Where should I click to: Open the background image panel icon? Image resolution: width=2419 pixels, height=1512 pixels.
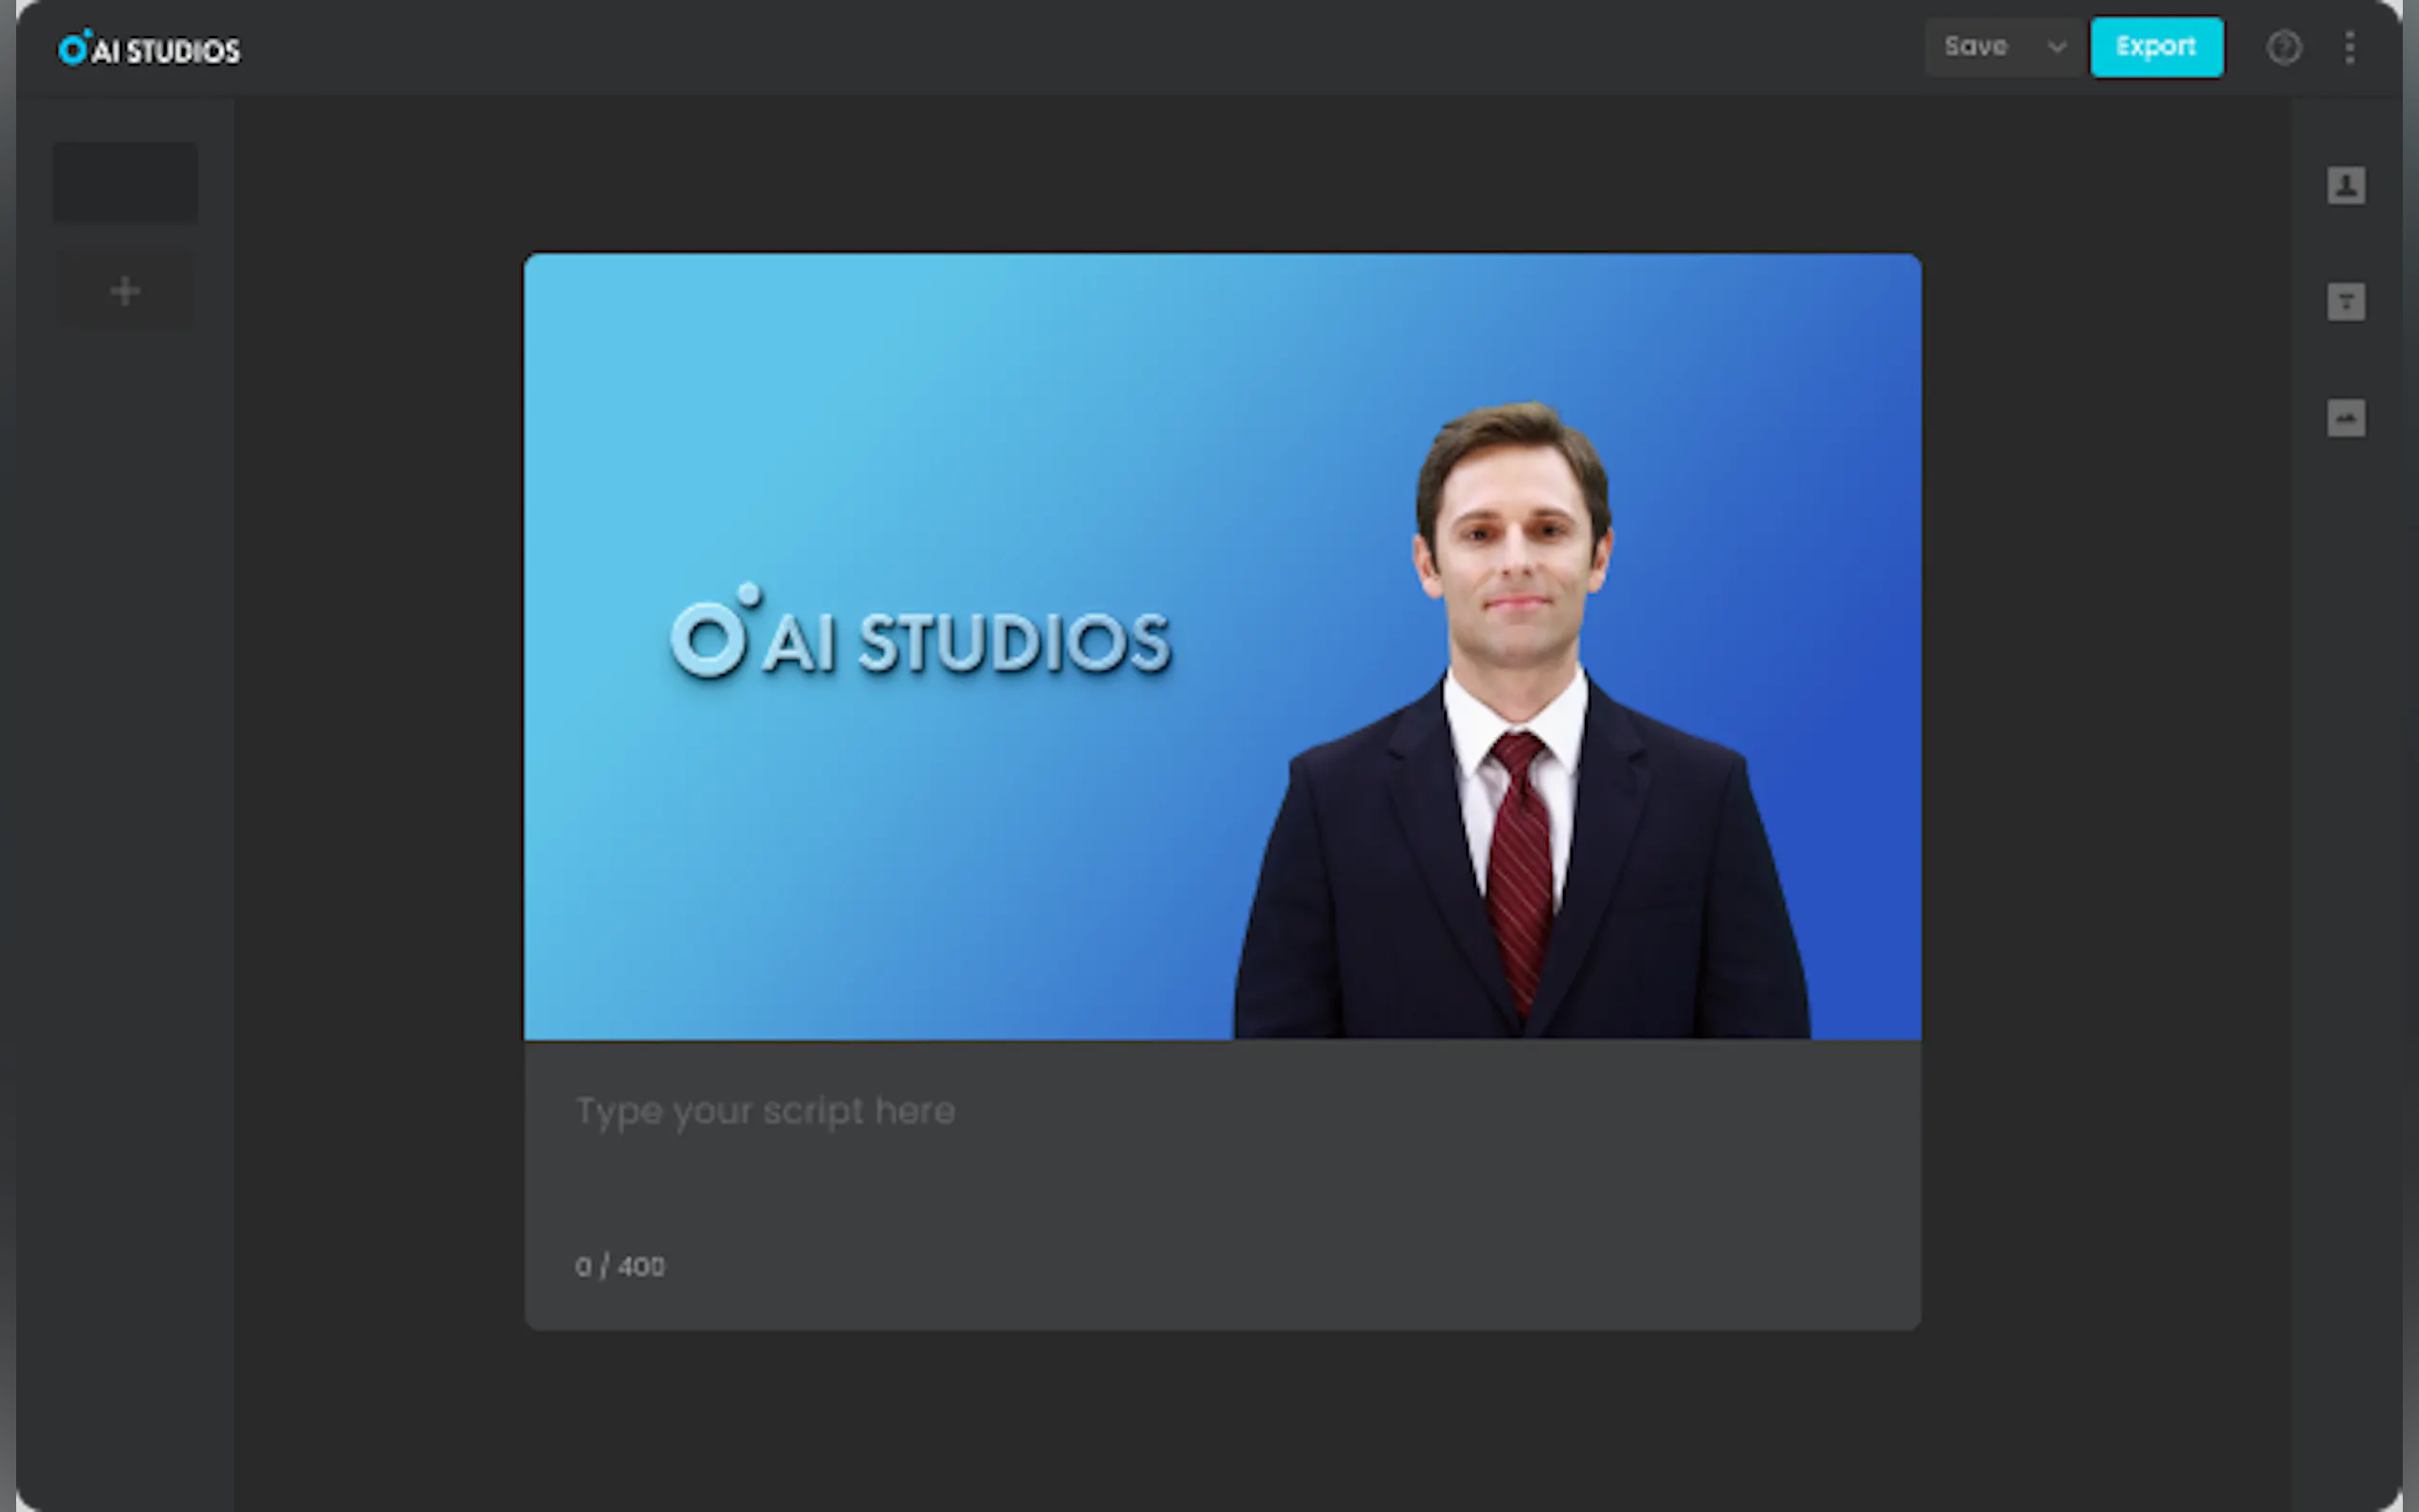click(2345, 418)
